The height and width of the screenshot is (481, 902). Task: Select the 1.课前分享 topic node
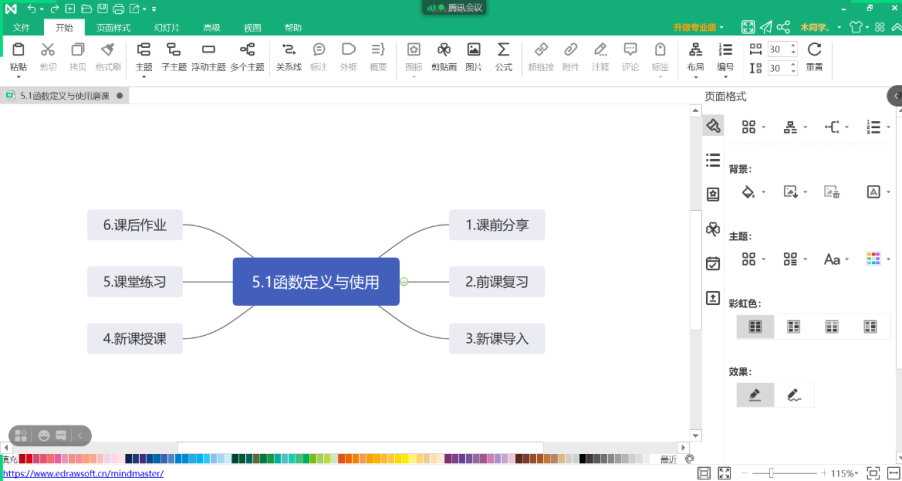pyautogui.click(x=497, y=225)
